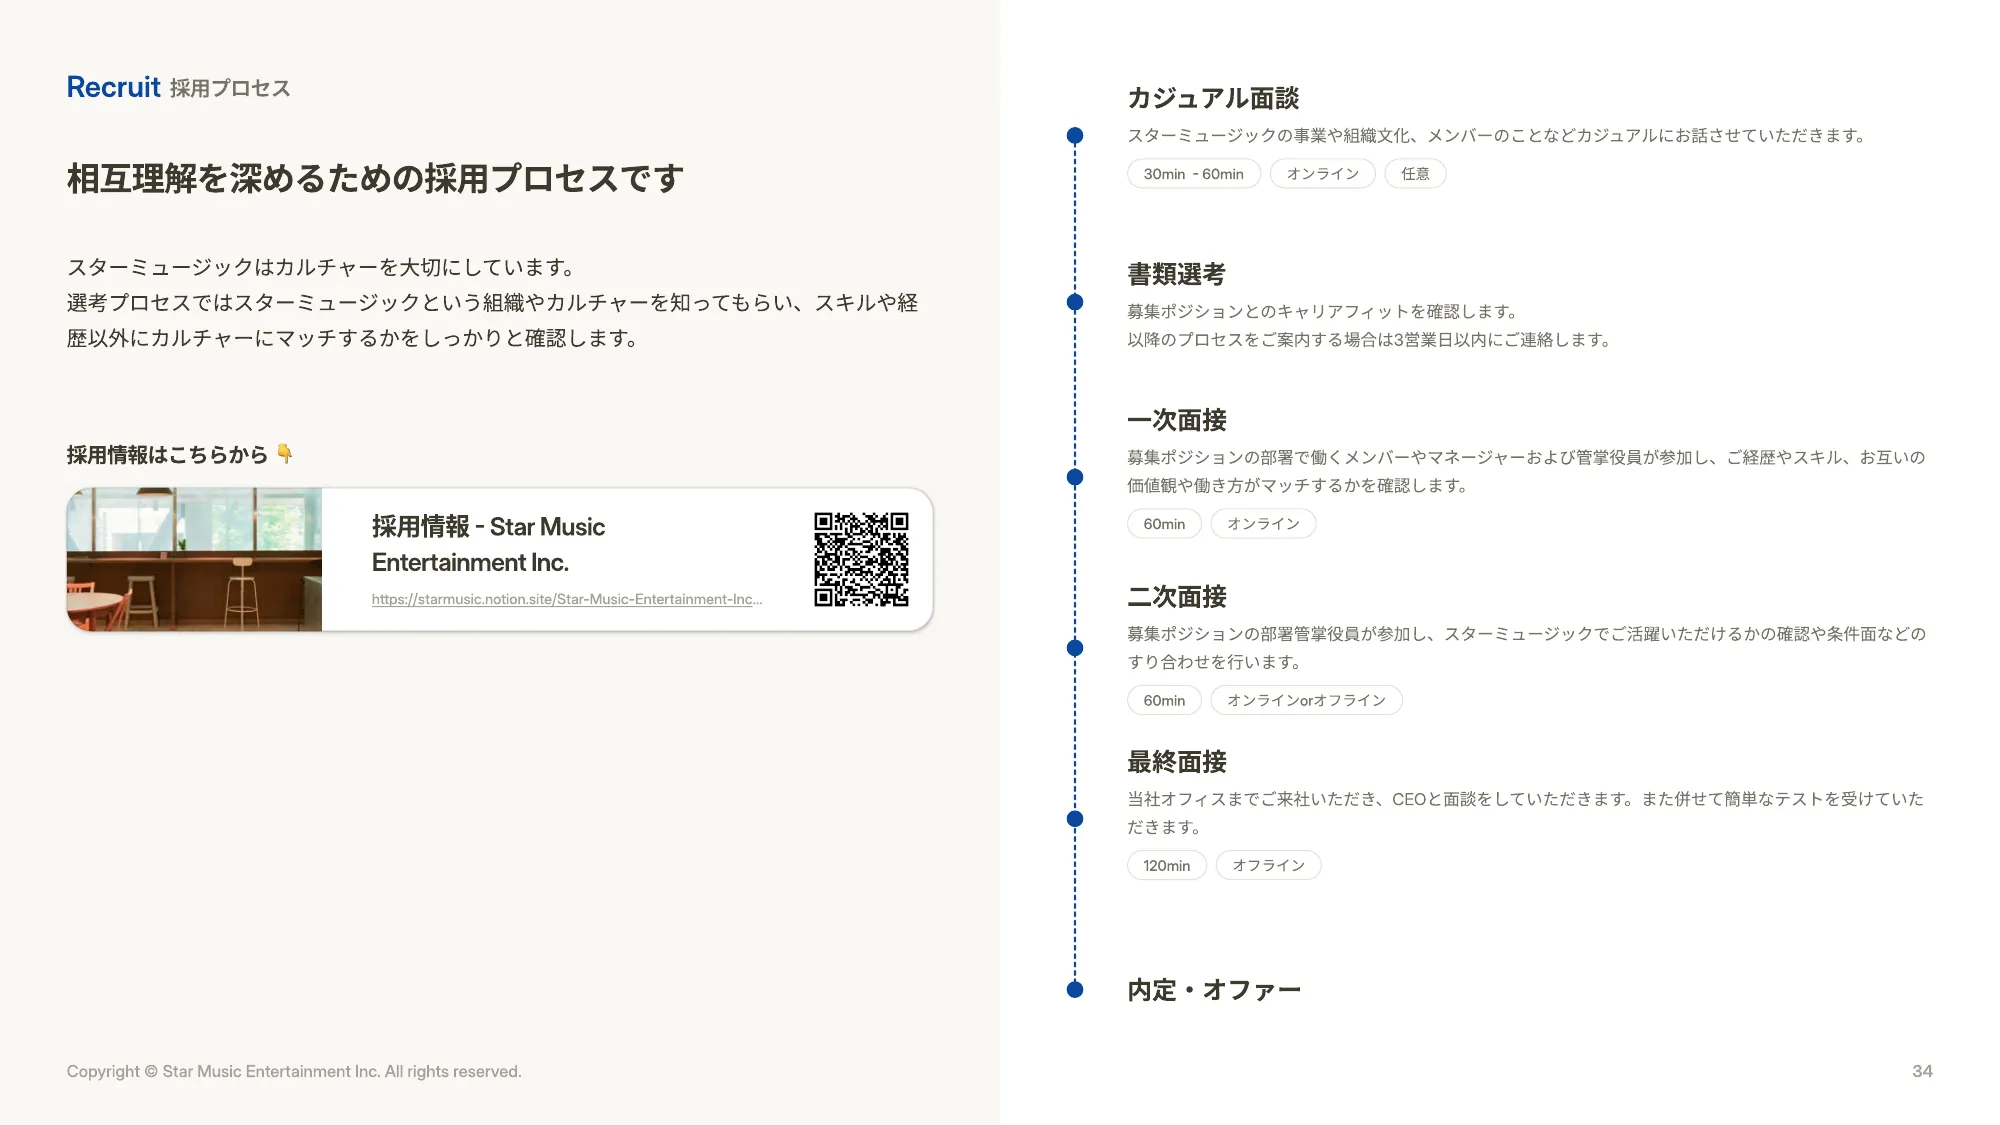Click the timeline dot beside 二次面接
Image resolution: width=2000 pixels, height=1125 pixels.
pyautogui.click(x=1075, y=648)
